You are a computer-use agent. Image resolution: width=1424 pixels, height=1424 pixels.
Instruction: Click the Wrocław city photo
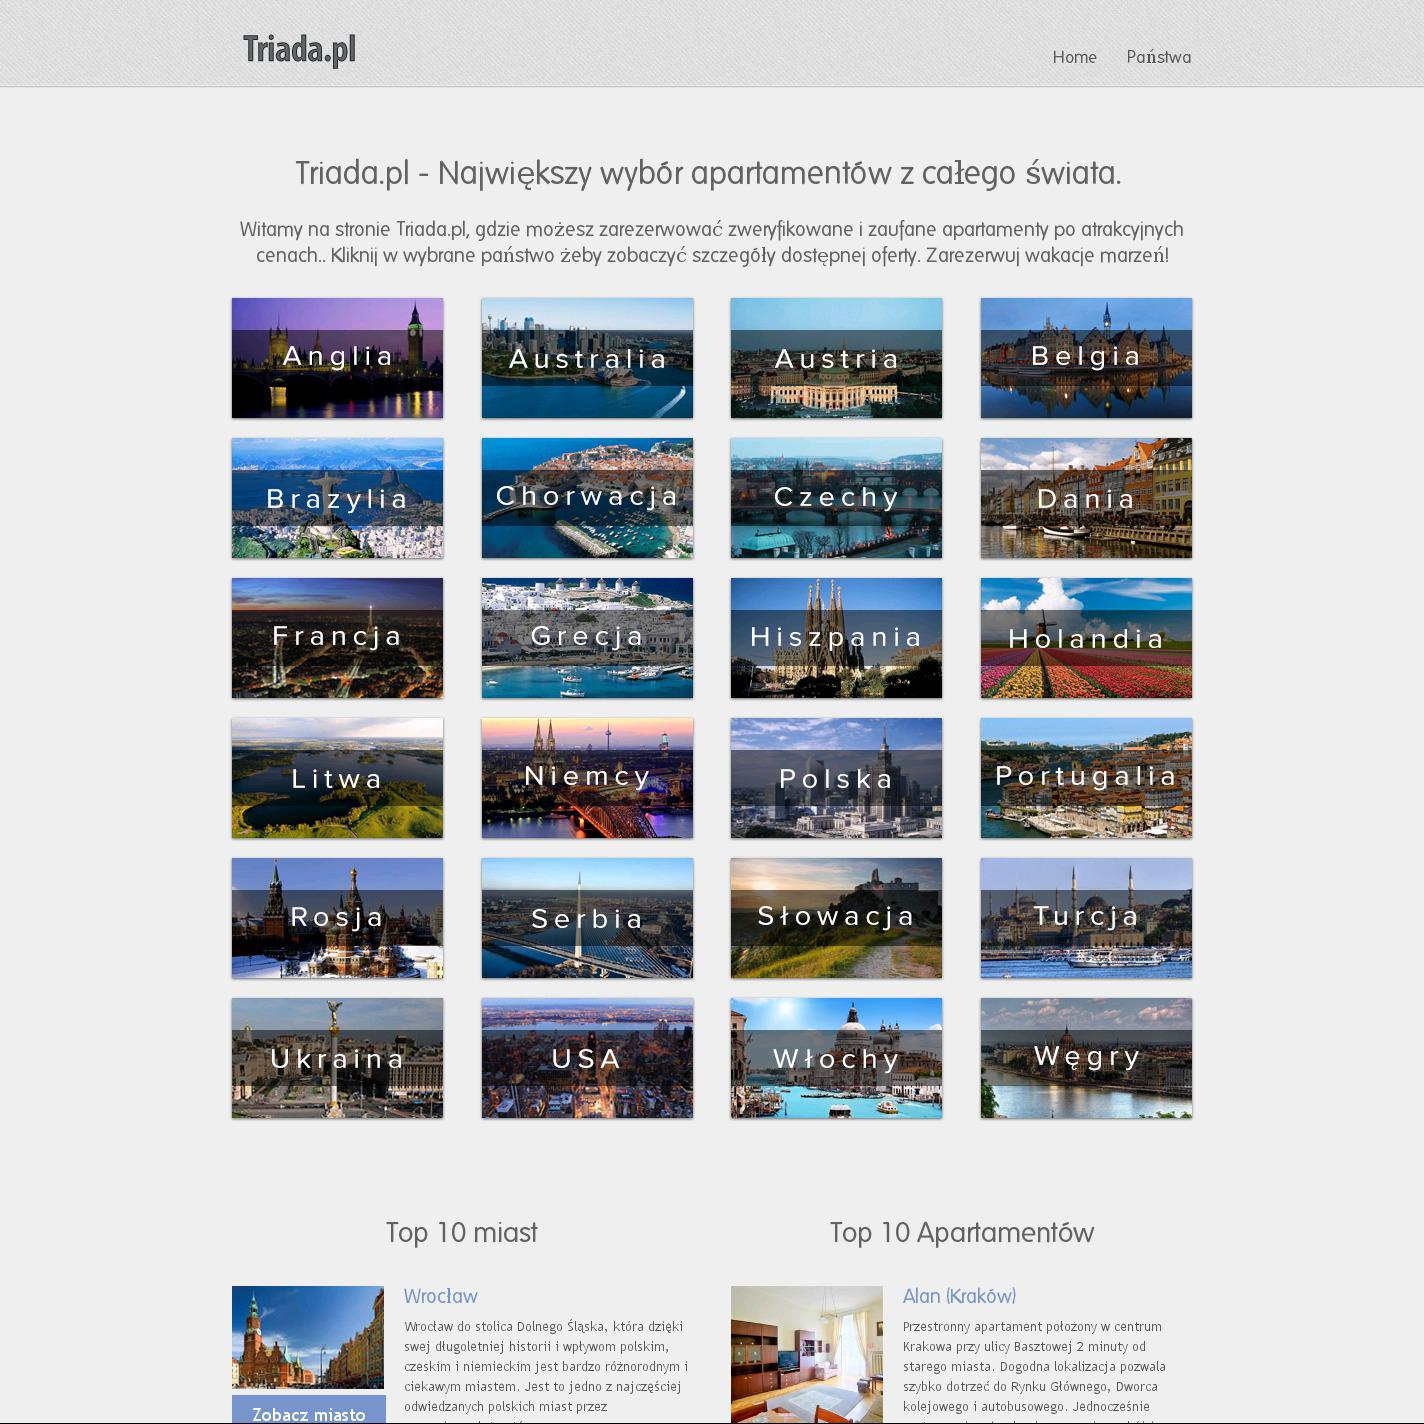[308, 1337]
